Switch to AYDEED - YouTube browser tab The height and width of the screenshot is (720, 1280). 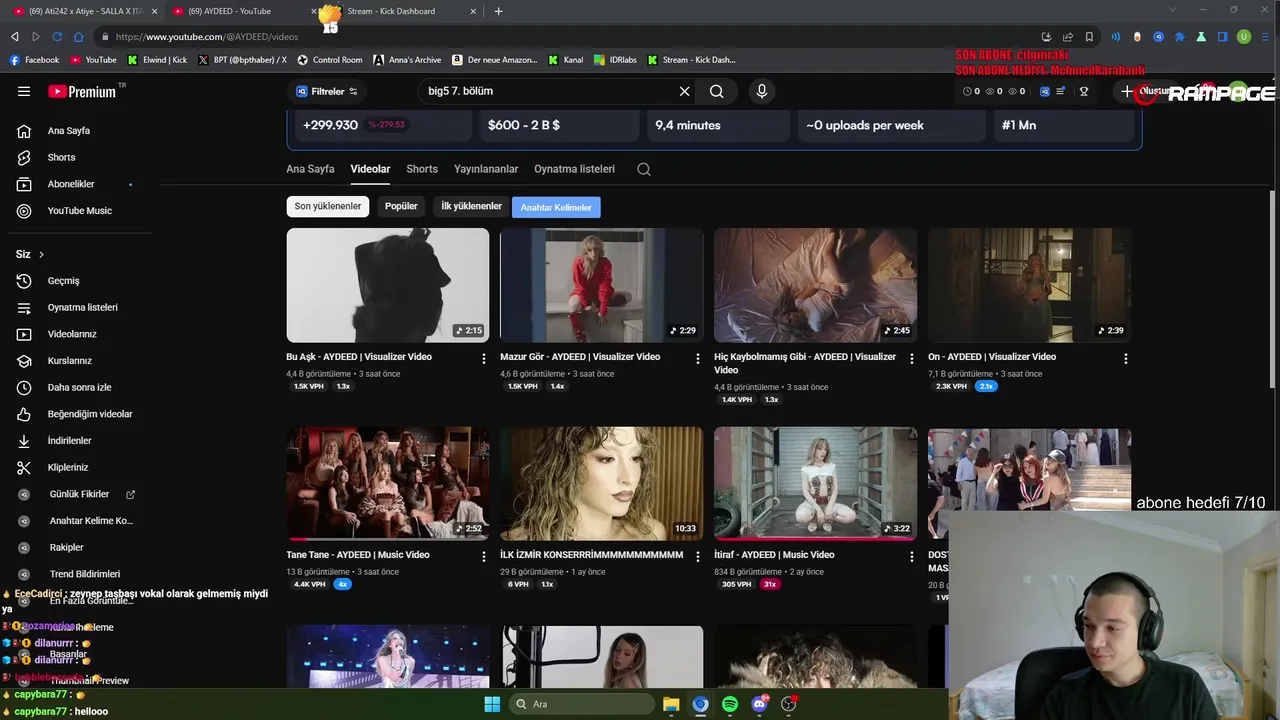(x=240, y=11)
